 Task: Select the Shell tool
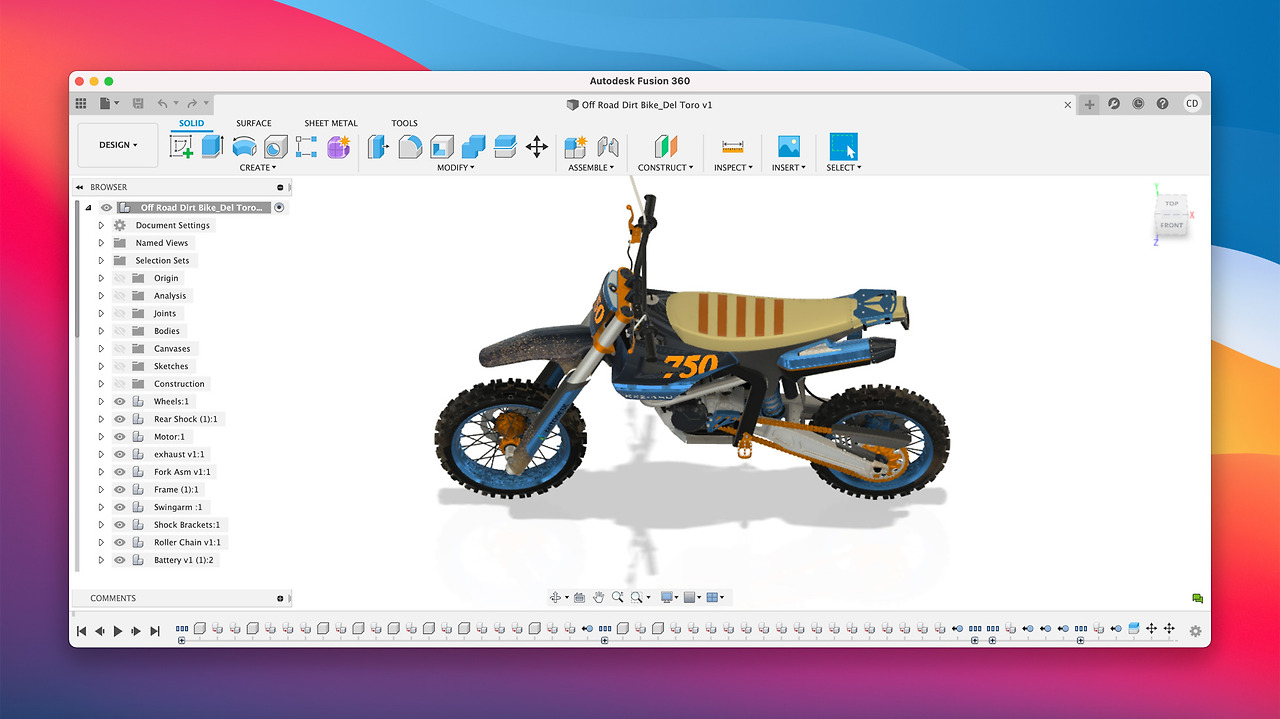(442, 147)
